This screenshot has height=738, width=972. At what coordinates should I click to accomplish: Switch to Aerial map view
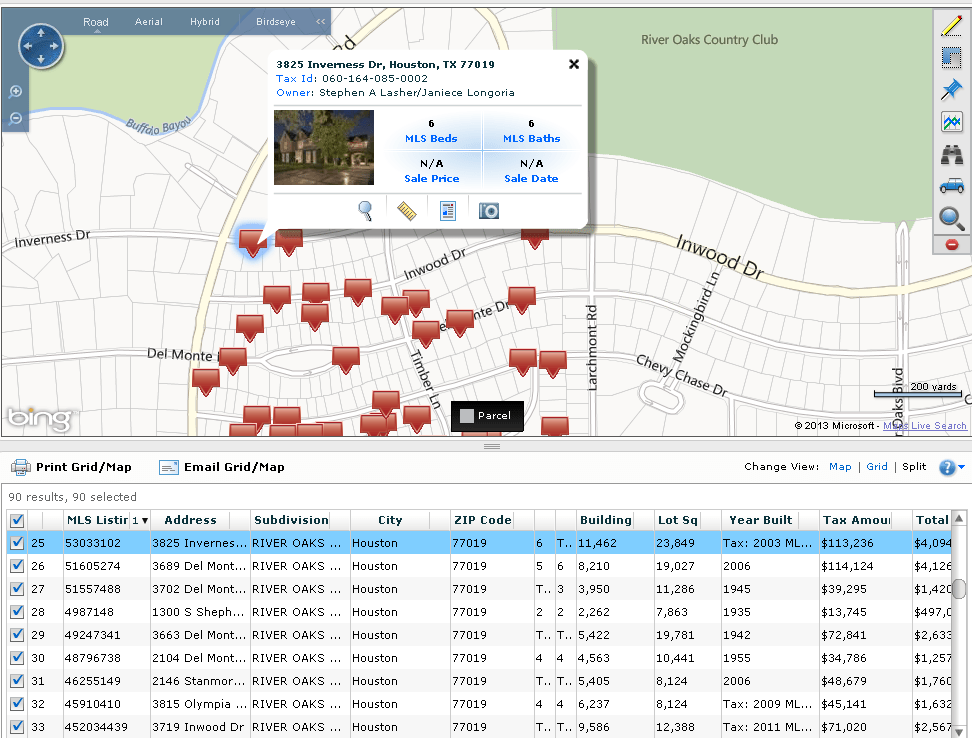coord(149,22)
